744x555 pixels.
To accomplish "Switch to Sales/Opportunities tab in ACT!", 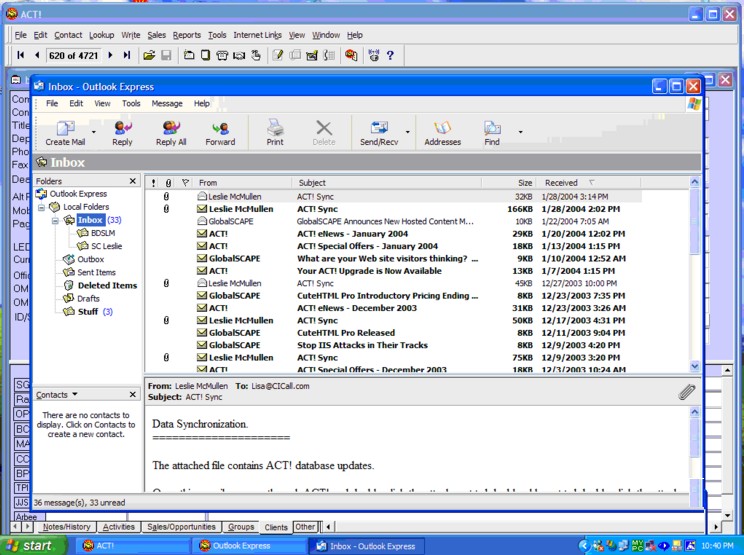I will pos(181,527).
